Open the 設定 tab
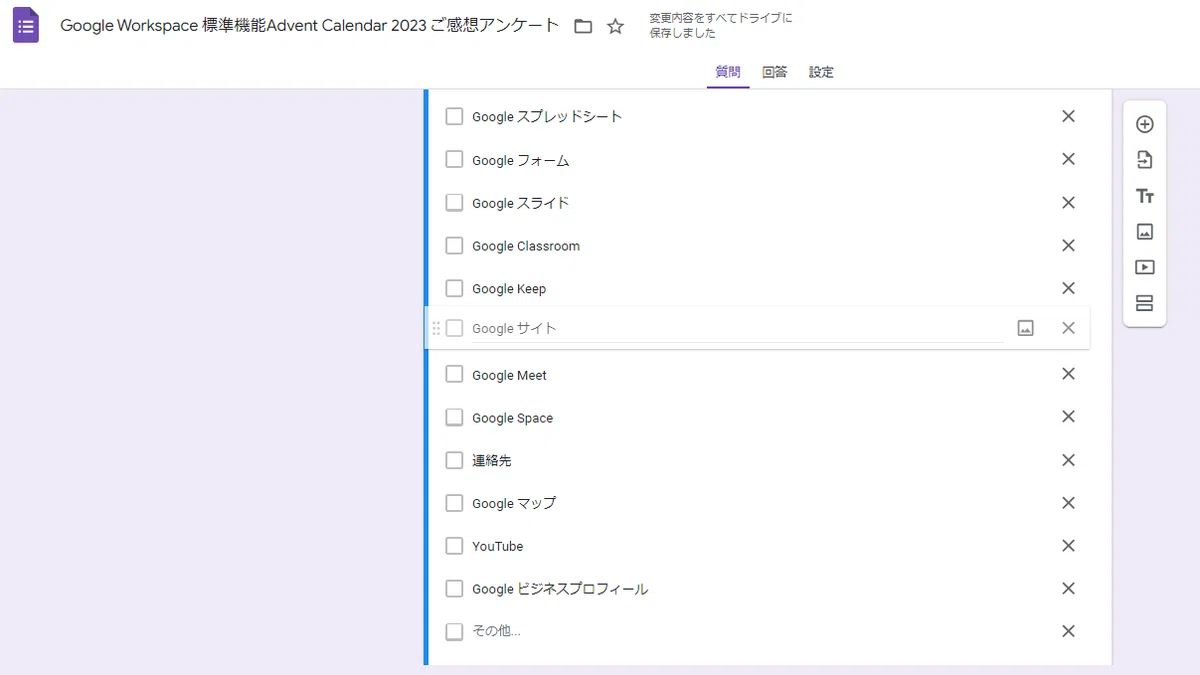The width and height of the screenshot is (1200, 675). click(x=821, y=72)
